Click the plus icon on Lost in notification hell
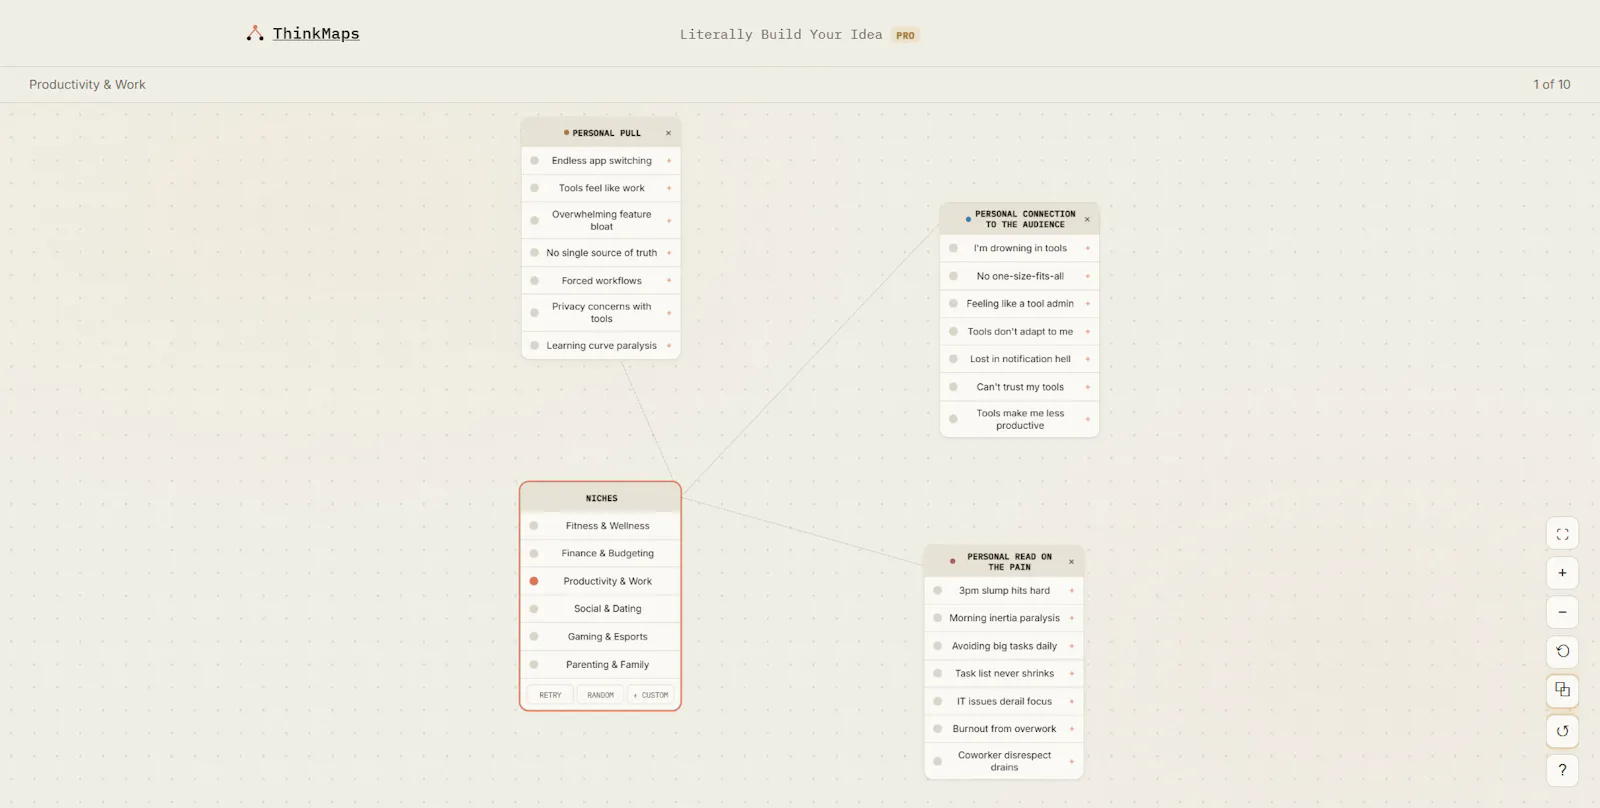The height and width of the screenshot is (808, 1600). tap(1087, 359)
